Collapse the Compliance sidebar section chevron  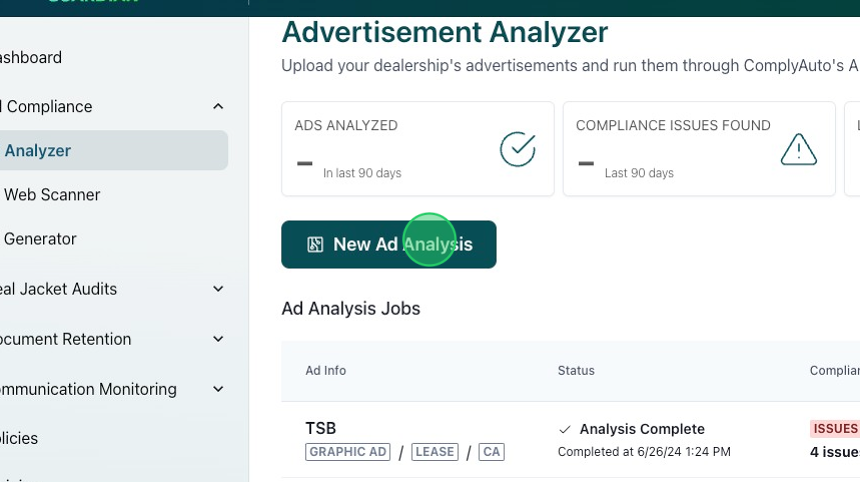(218, 107)
